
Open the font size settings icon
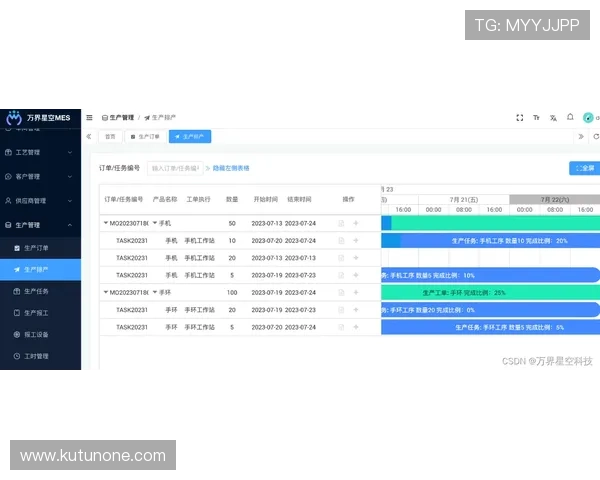(x=536, y=117)
